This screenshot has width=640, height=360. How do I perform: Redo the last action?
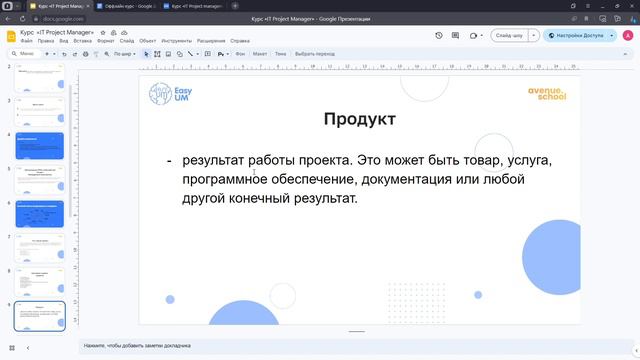coord(75,54)
